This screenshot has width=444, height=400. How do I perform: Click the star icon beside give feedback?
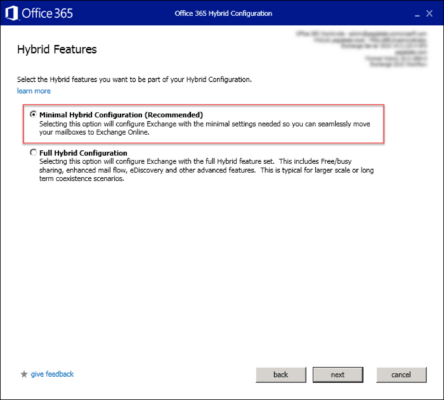[x=24, y=374]
